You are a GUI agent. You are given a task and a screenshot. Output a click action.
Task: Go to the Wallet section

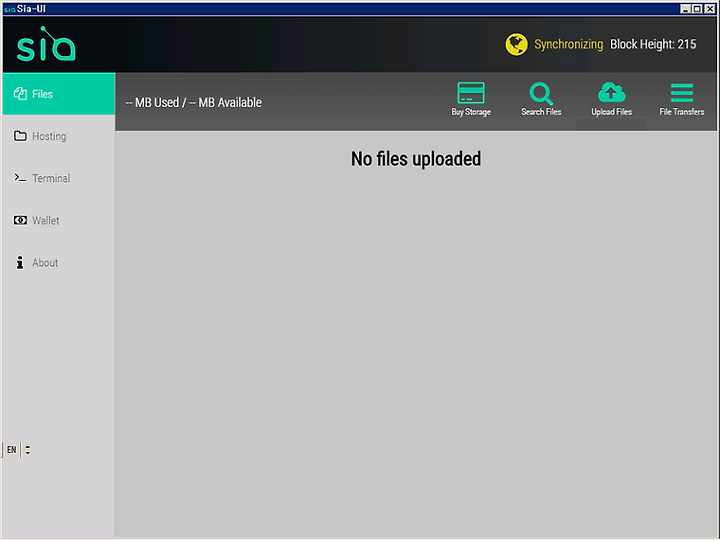59,220
